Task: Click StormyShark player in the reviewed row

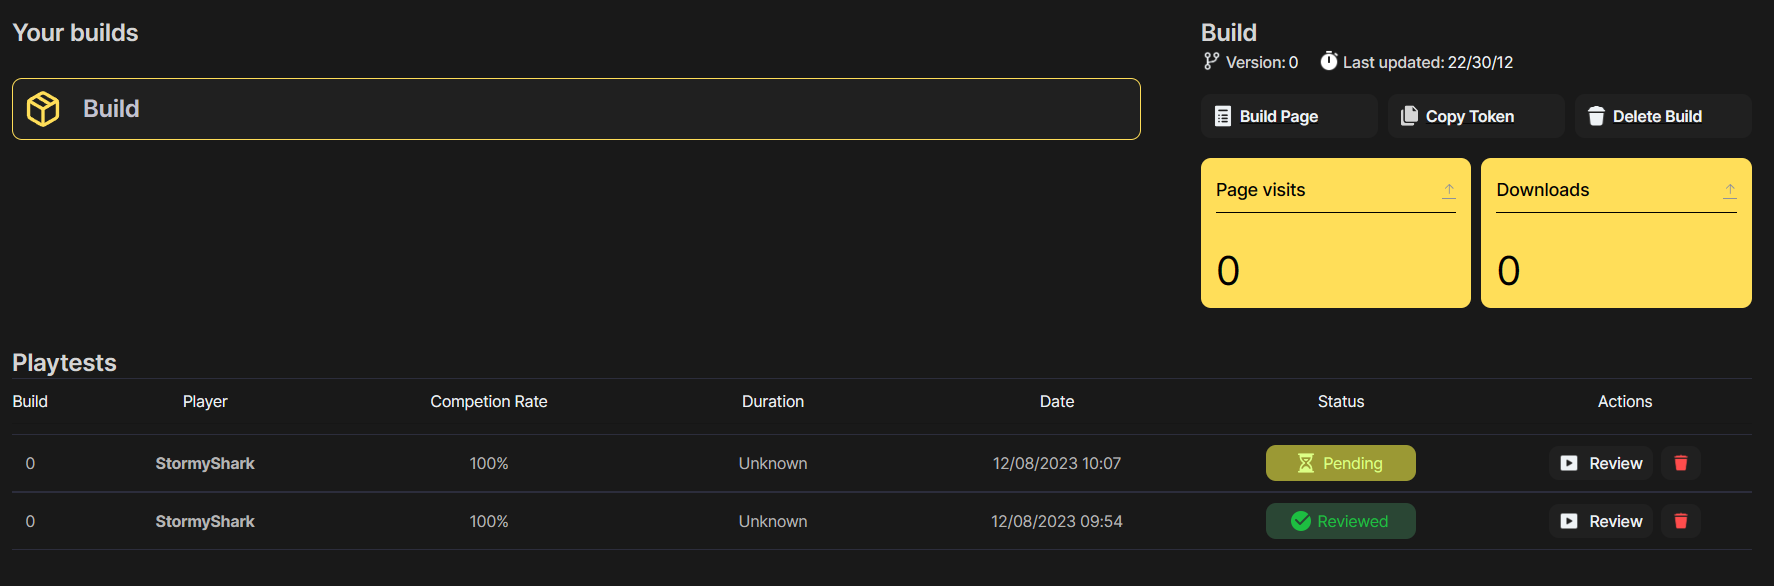Action: 205,521
